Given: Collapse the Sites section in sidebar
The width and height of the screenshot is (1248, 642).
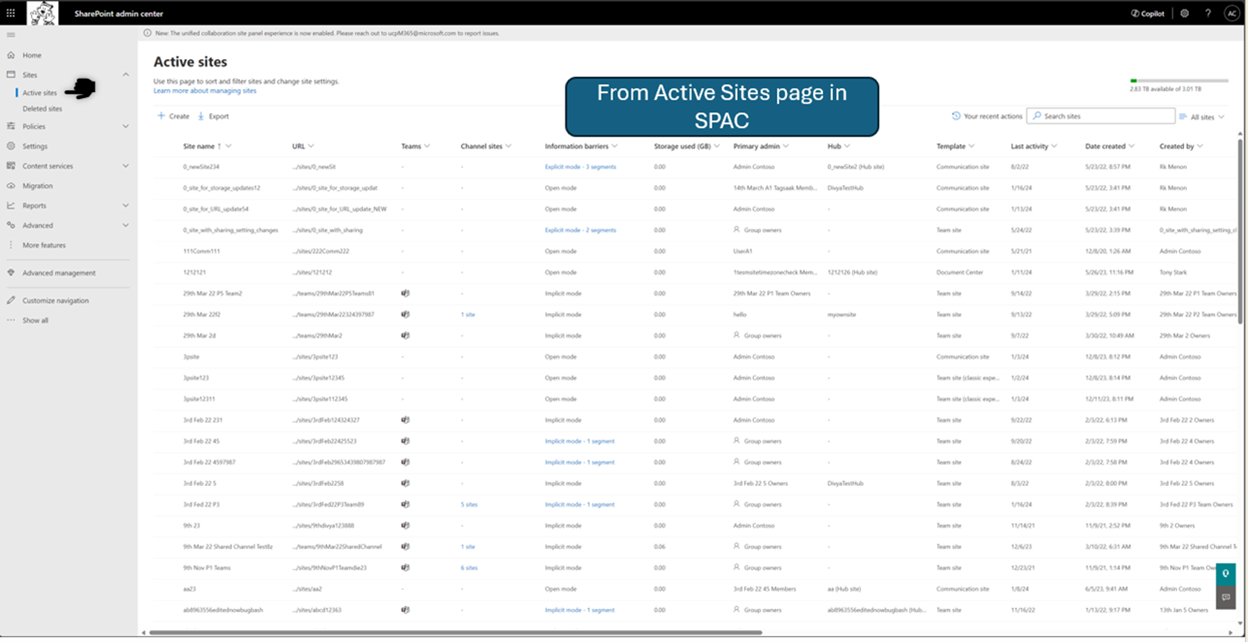Looking at the screenshot, I should [x=125, y=74].
